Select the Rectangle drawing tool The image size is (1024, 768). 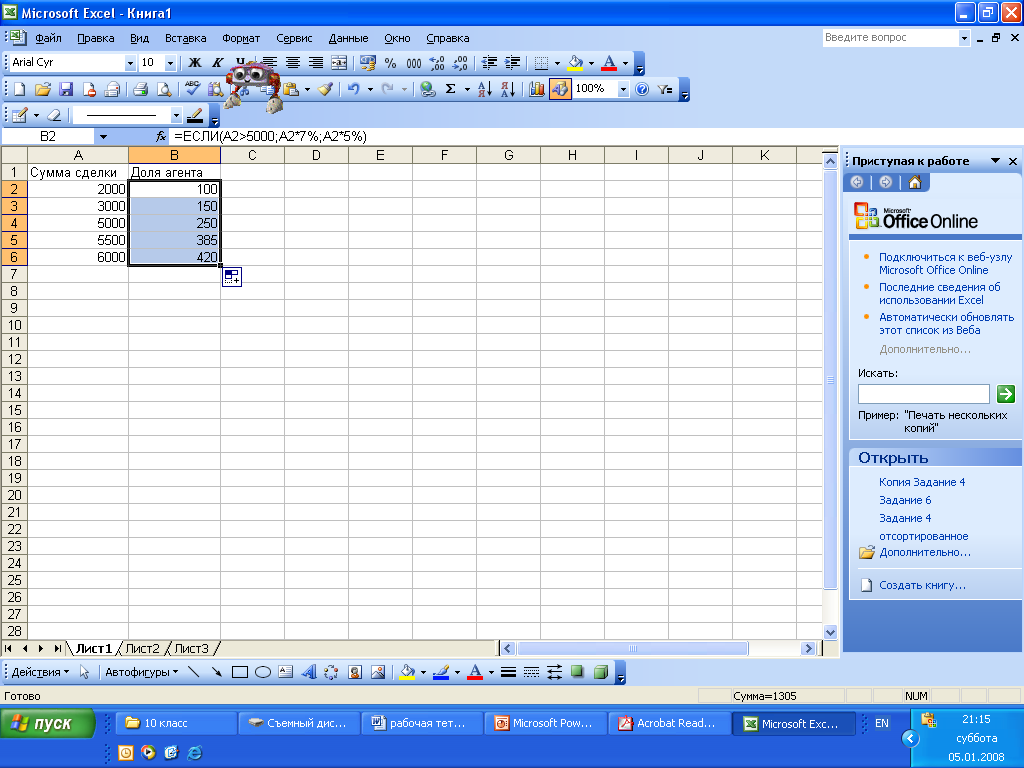(x=240, y=672)
